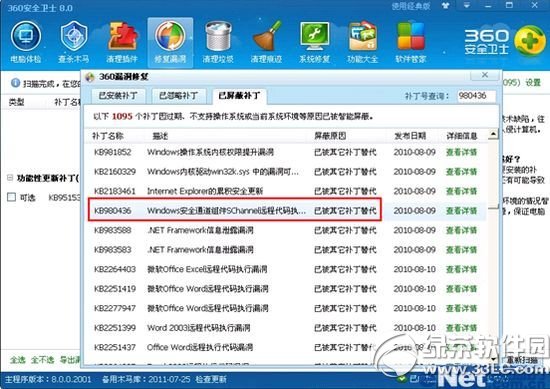Click 查看详情 link for KB980436
Screen dimensions: 550x389
[x=461, y=211]
